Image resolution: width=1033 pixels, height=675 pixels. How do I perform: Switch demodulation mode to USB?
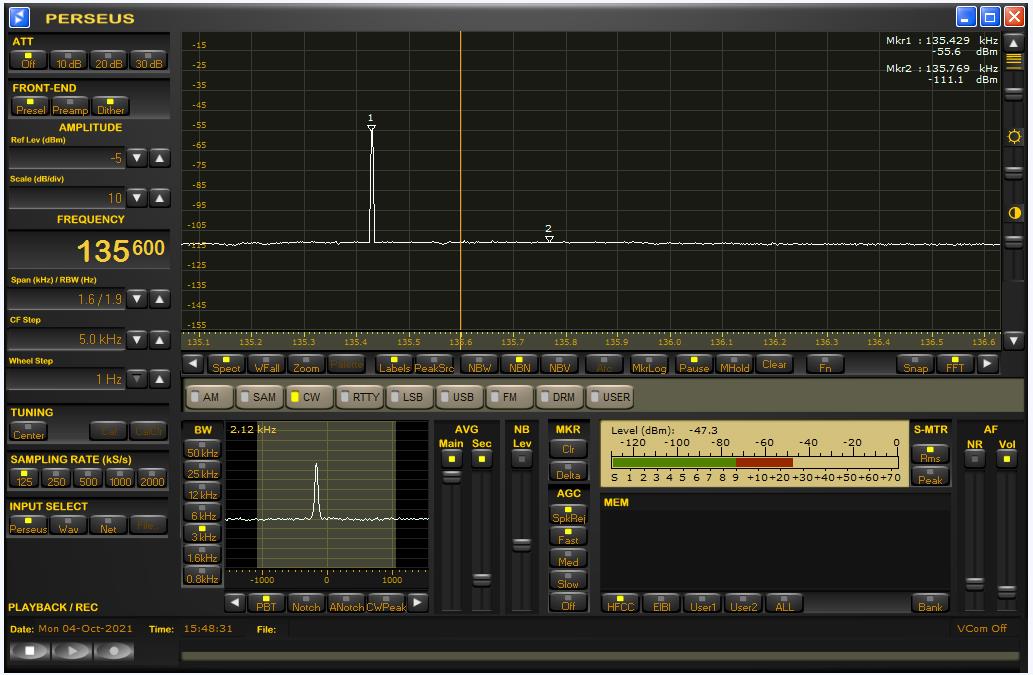457,397
